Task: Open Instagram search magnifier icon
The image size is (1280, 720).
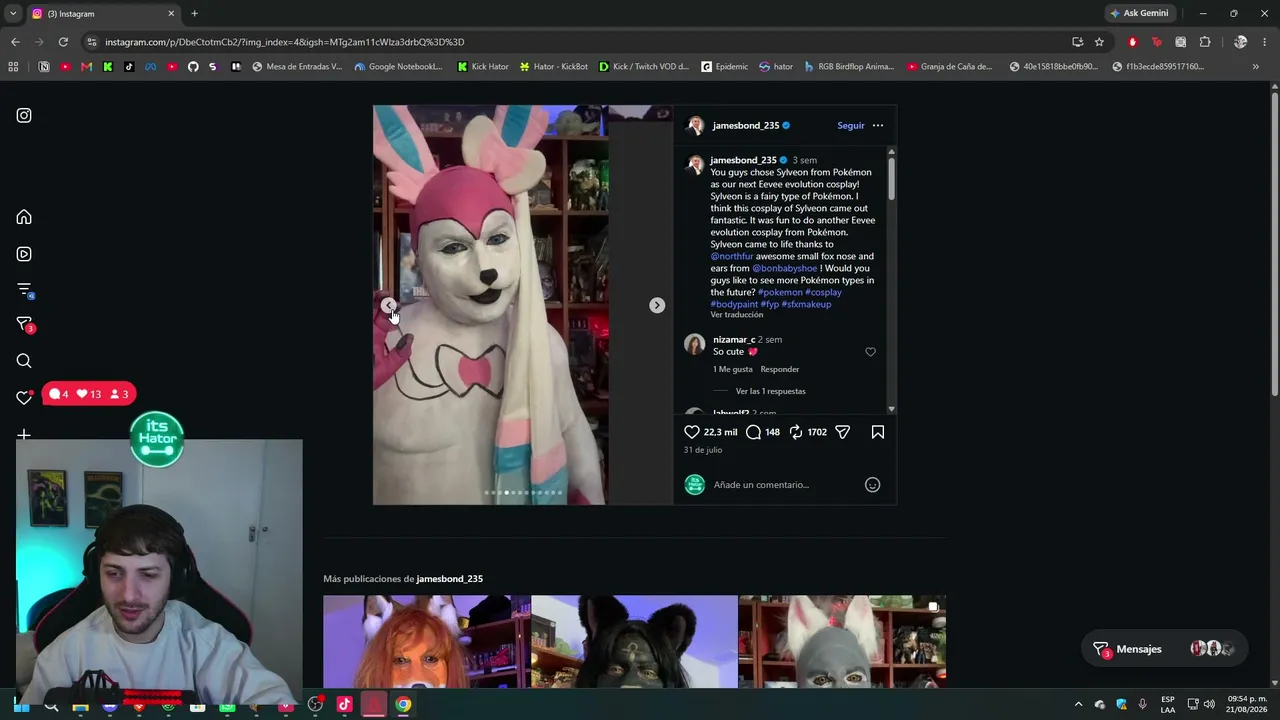Action: (x=24, y=361)
